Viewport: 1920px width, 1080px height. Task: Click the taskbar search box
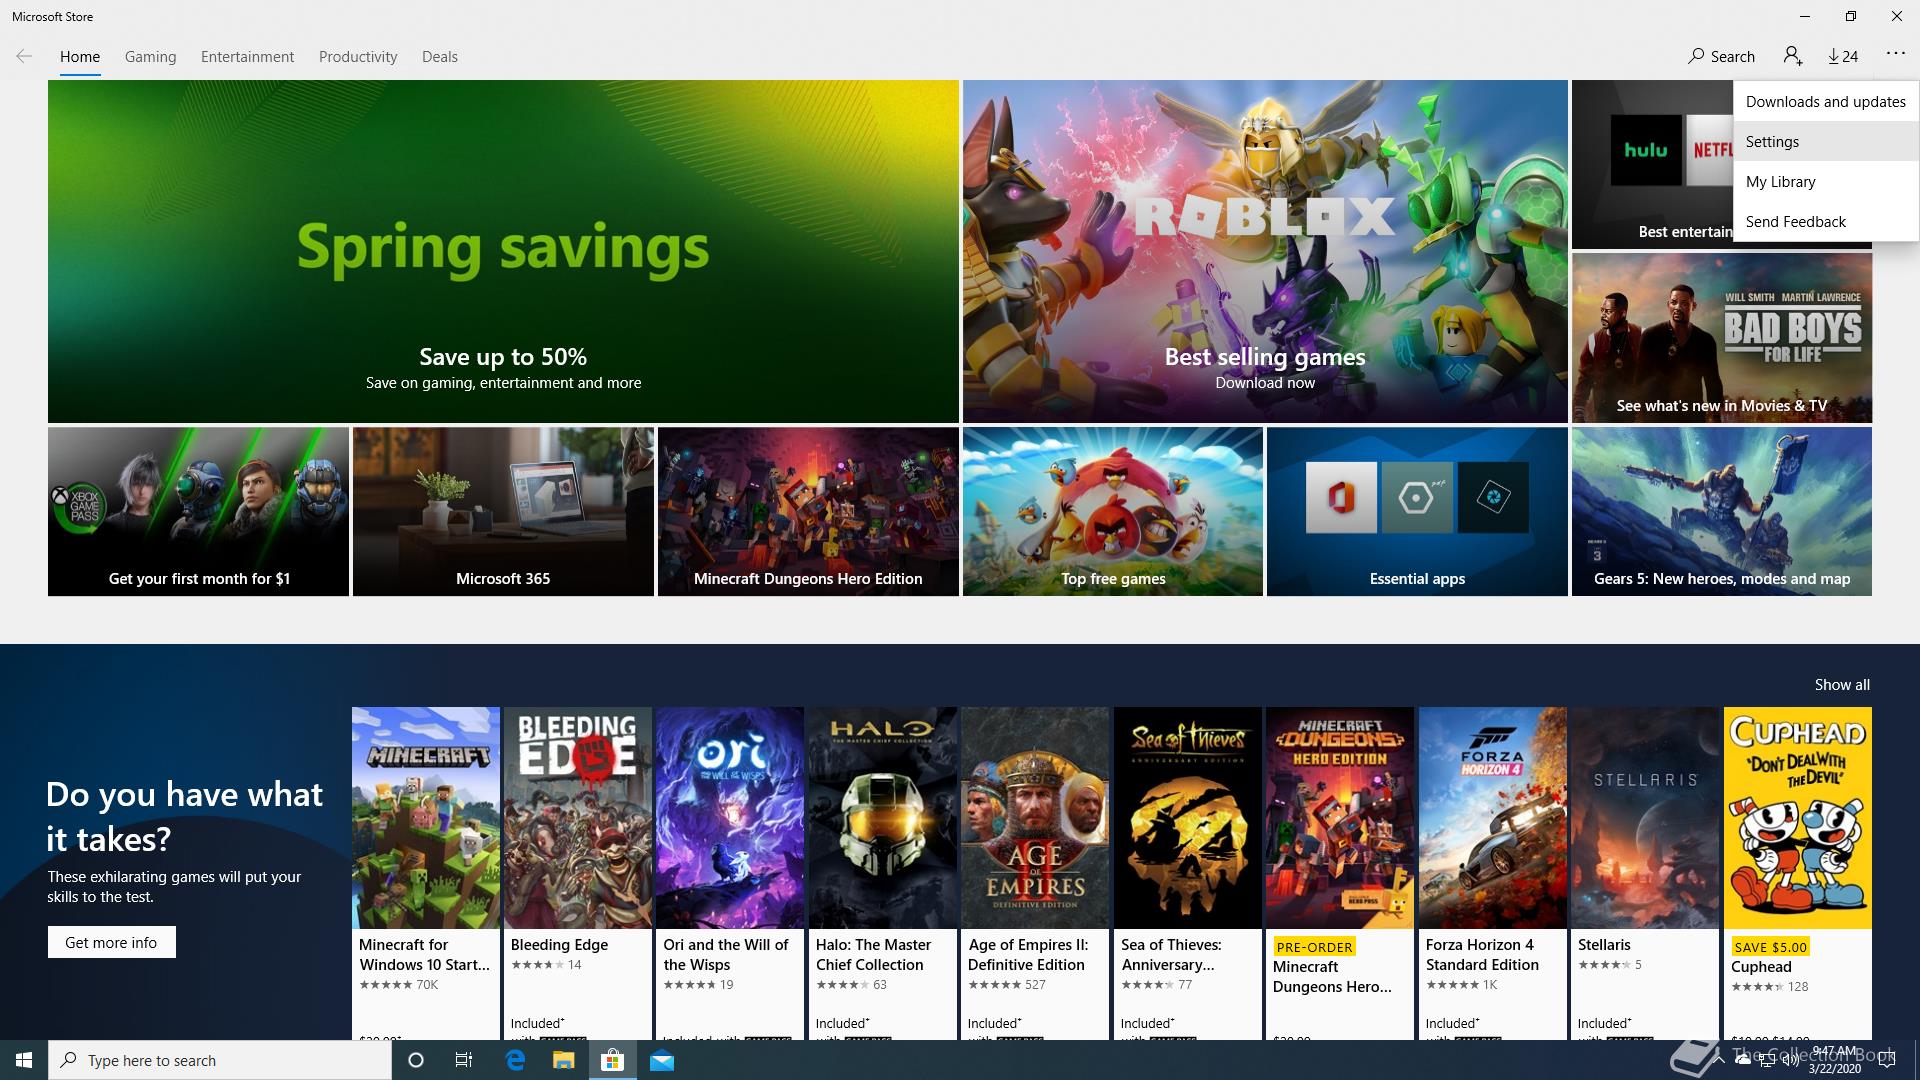[x=220, y=1060]
